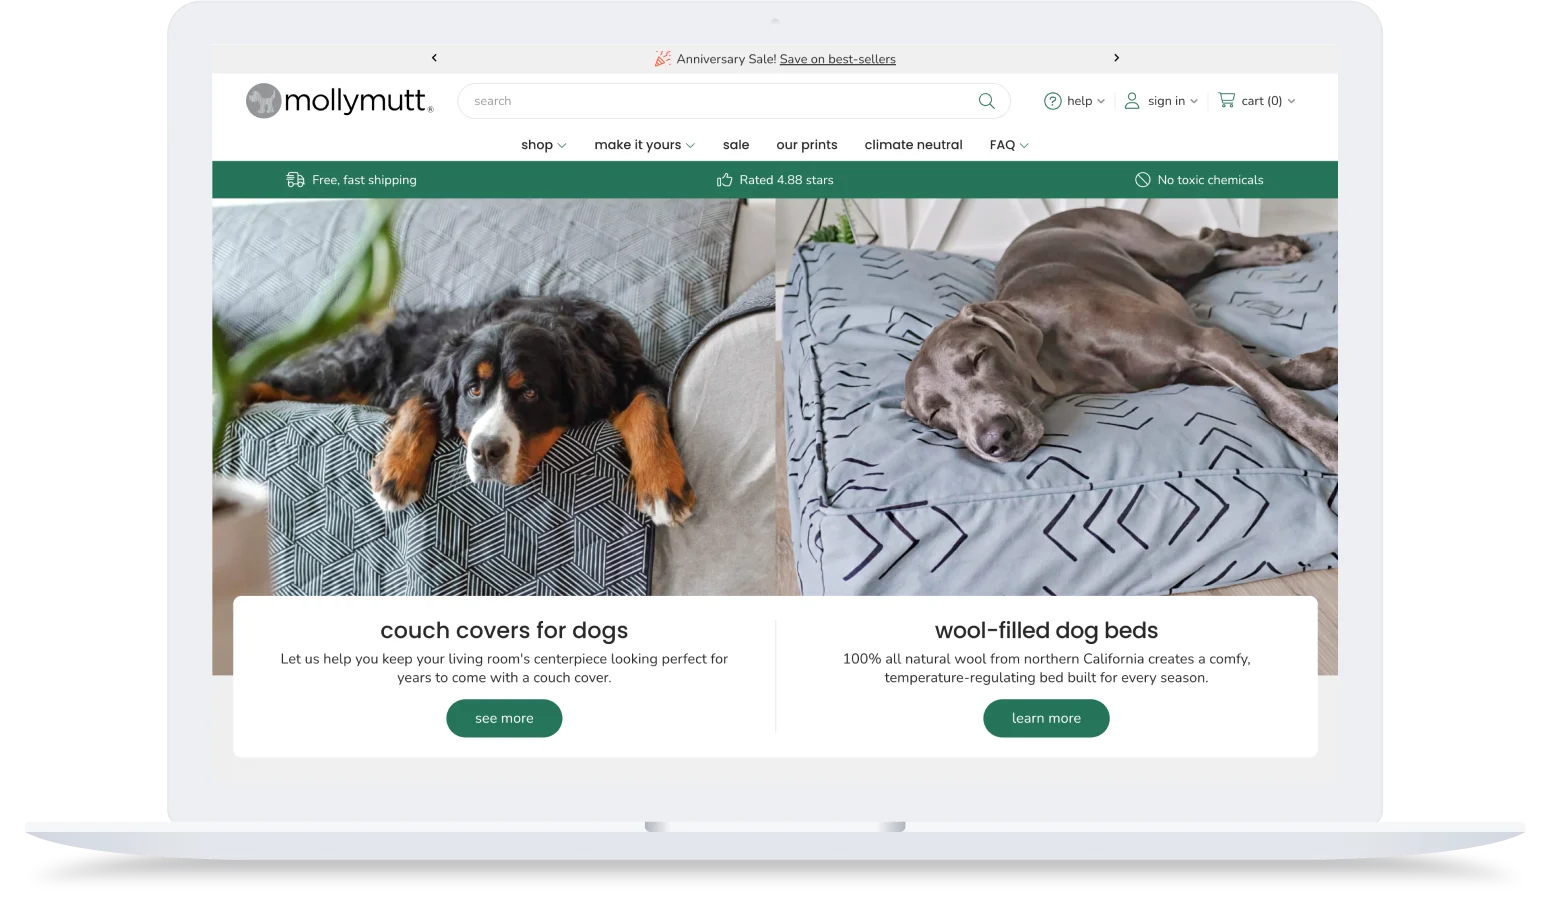Click see more under couch covers
Screen dimensions: 1551x908
click(504, 718)
